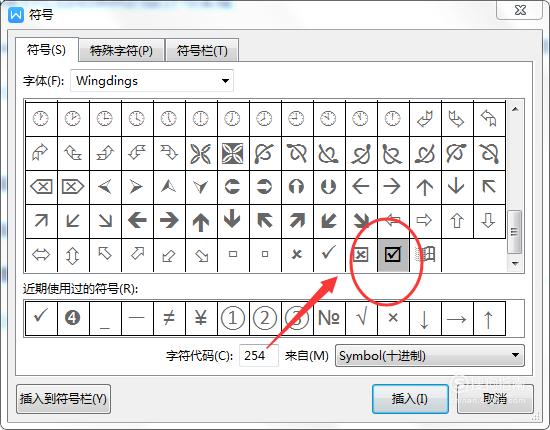Select the delete-left backspace symbol
The height and width of the screenshot is (430, 550).
coord(41,187)
